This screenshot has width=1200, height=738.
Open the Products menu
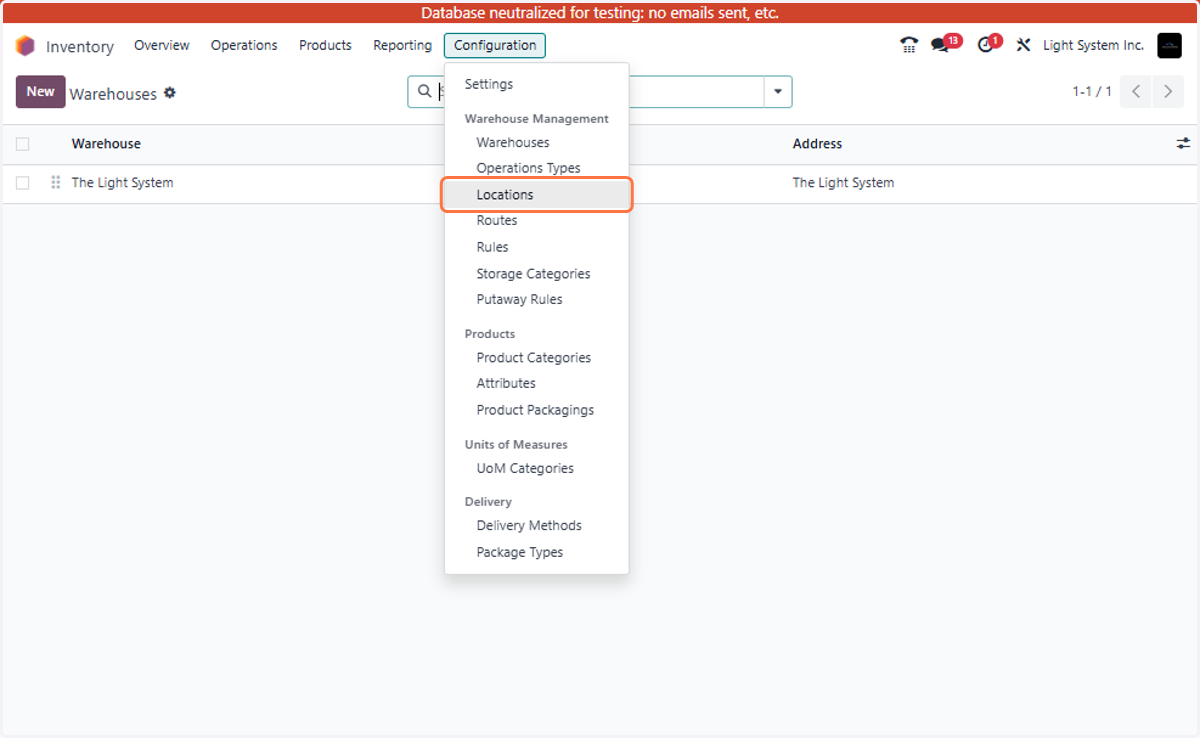coord(325,46)
